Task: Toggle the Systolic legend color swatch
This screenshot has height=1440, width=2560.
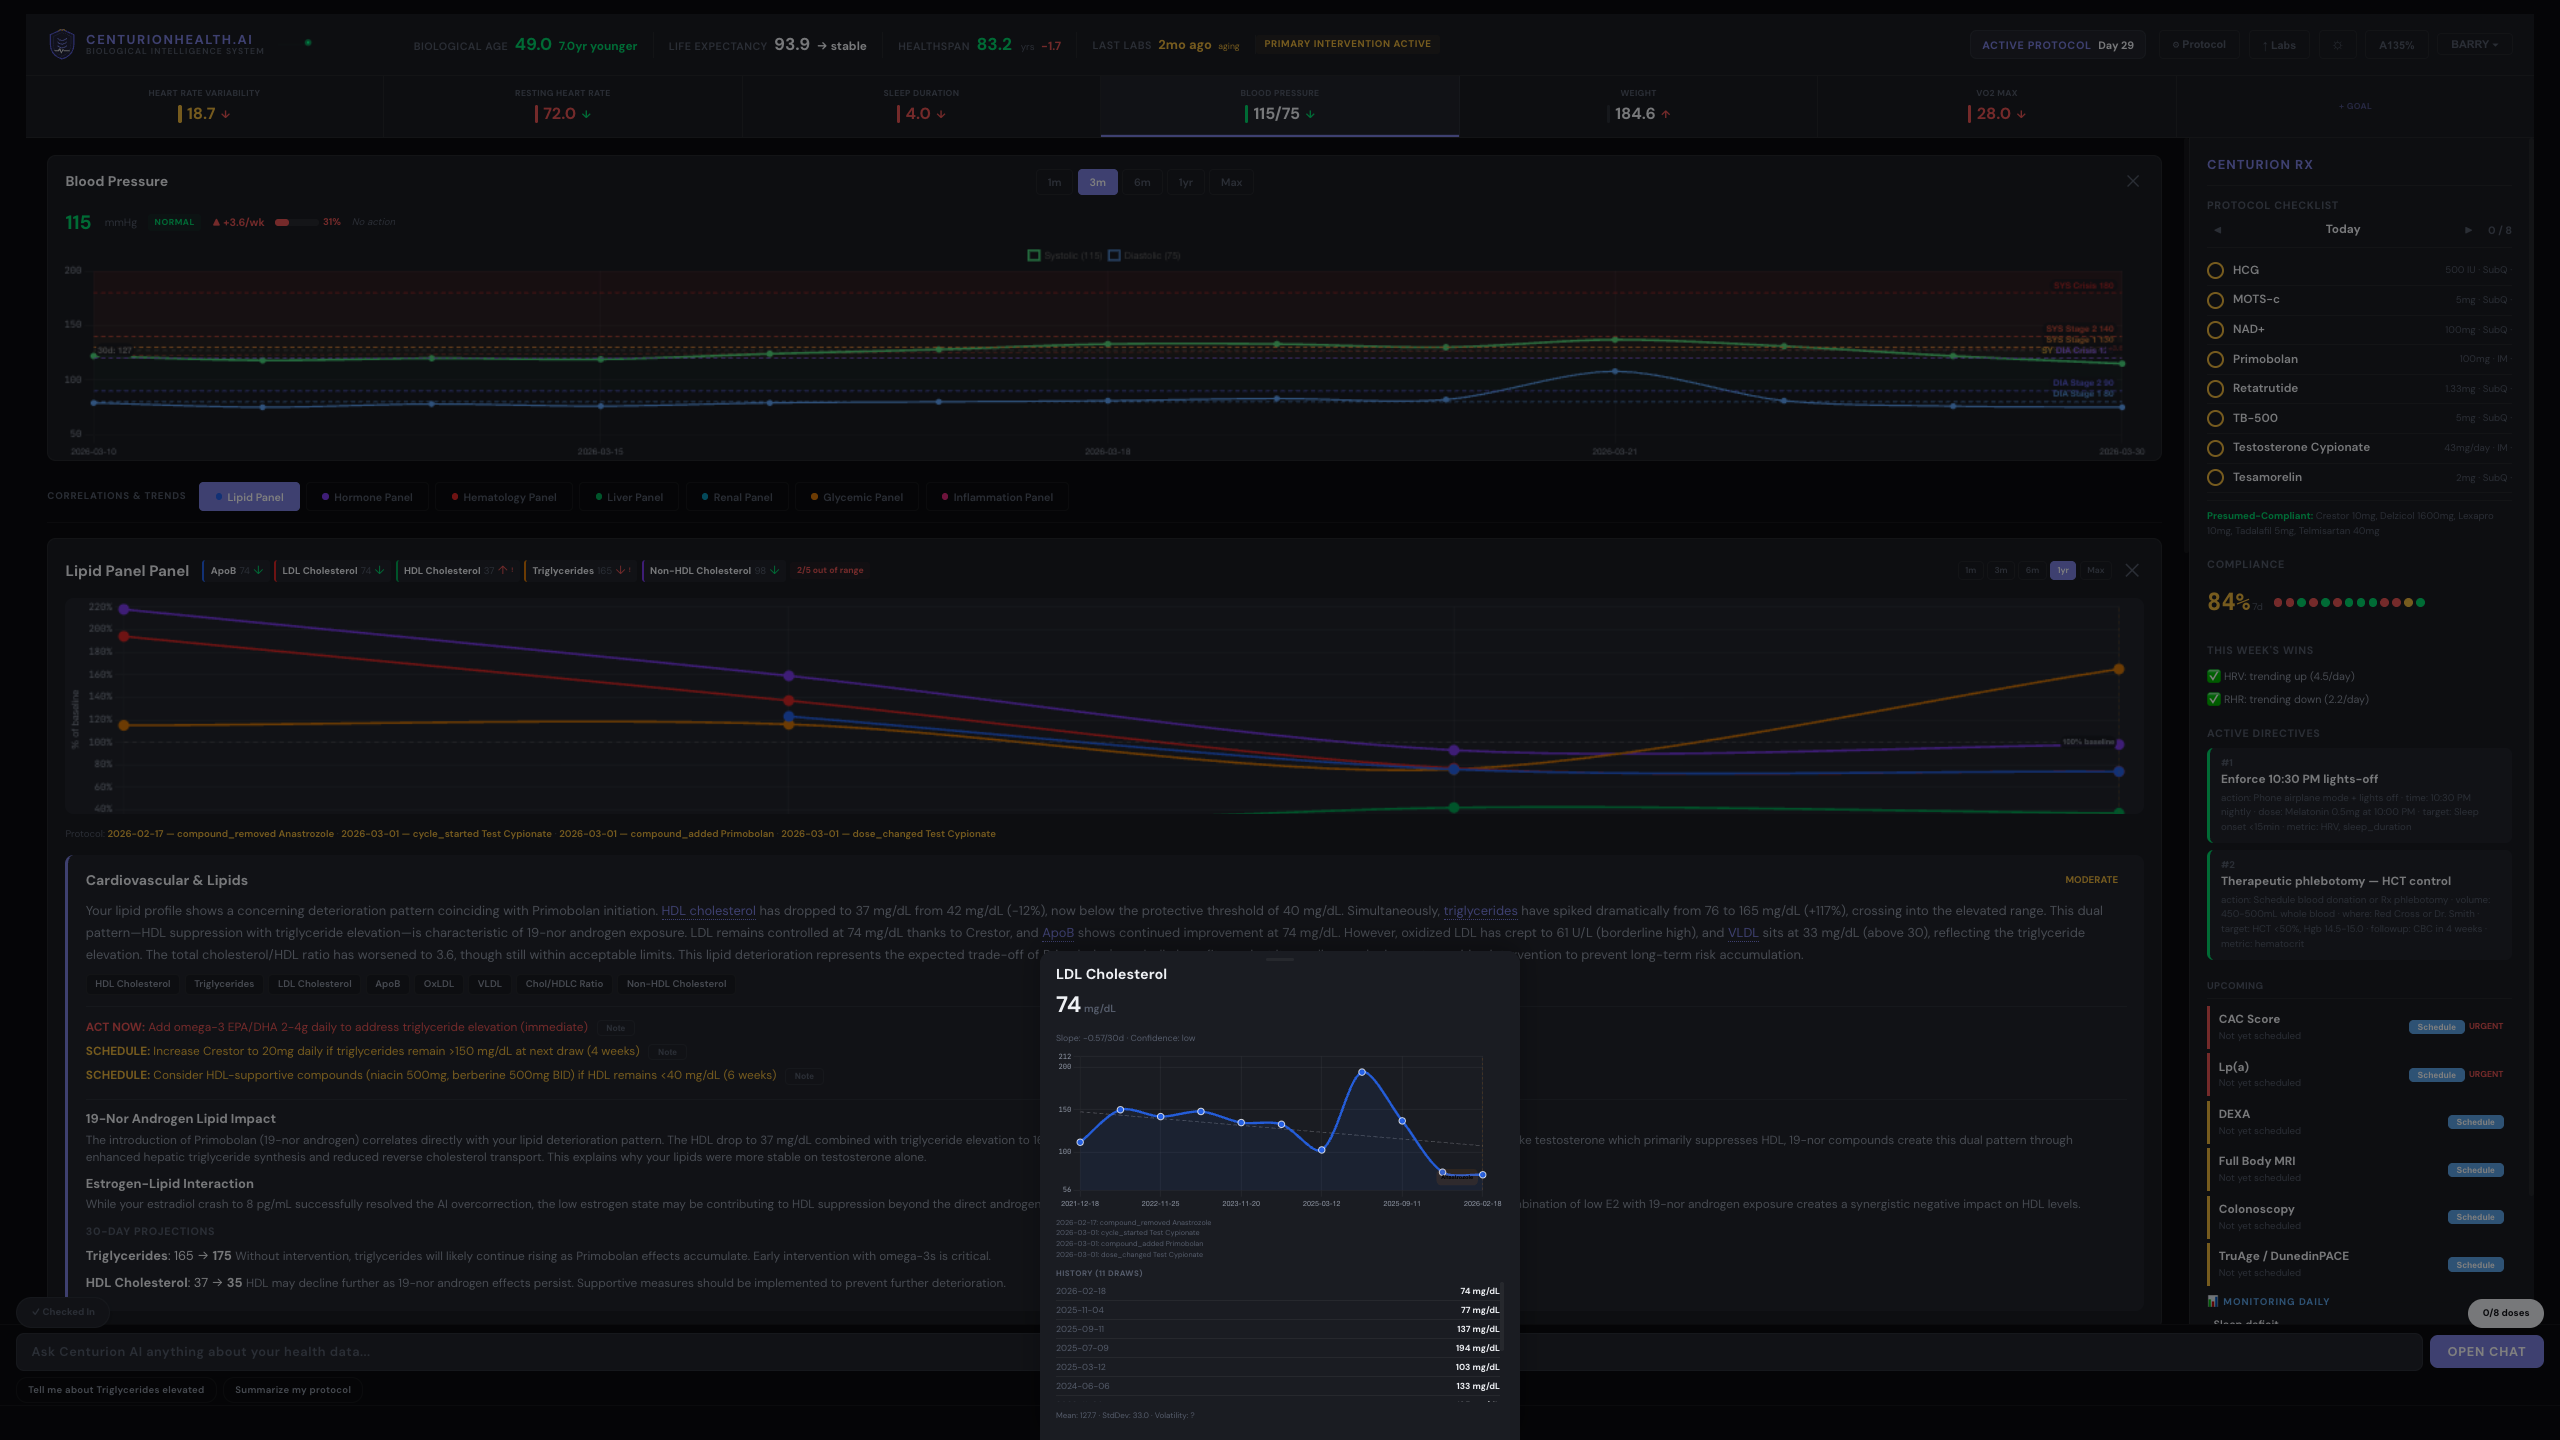Action: pos(1034,255)
